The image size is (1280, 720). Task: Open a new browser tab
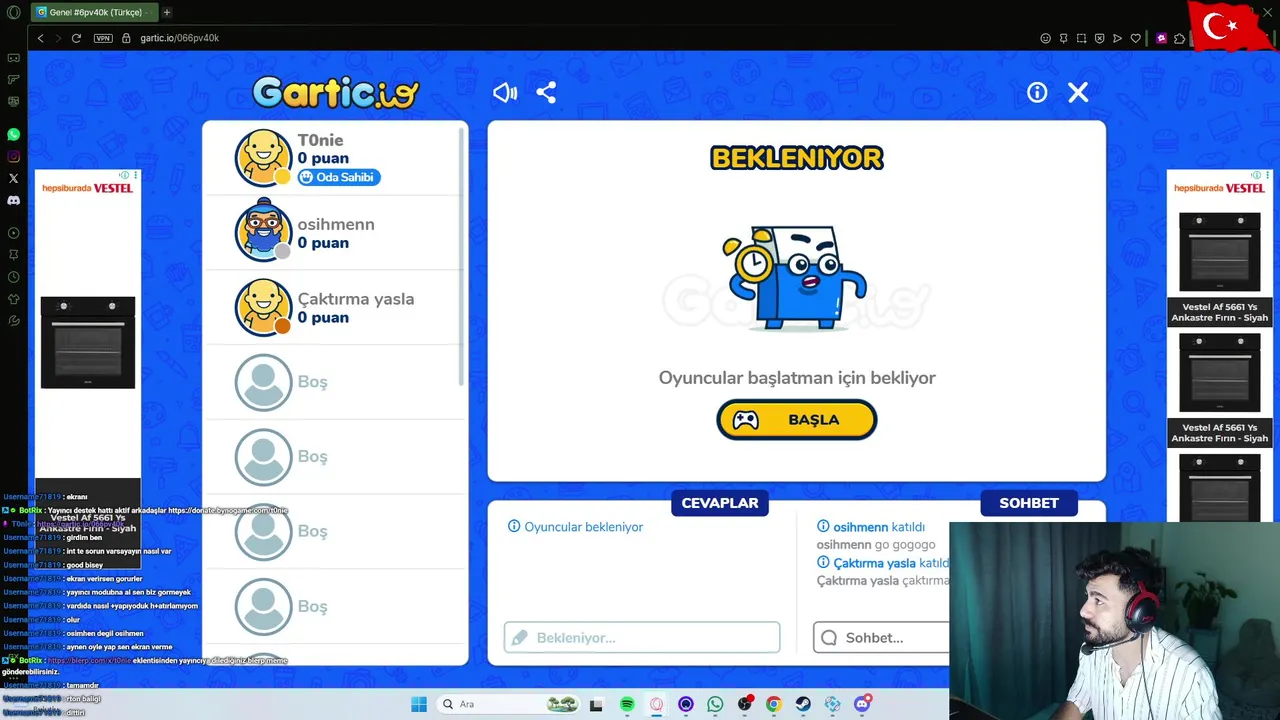coord(167,12)
